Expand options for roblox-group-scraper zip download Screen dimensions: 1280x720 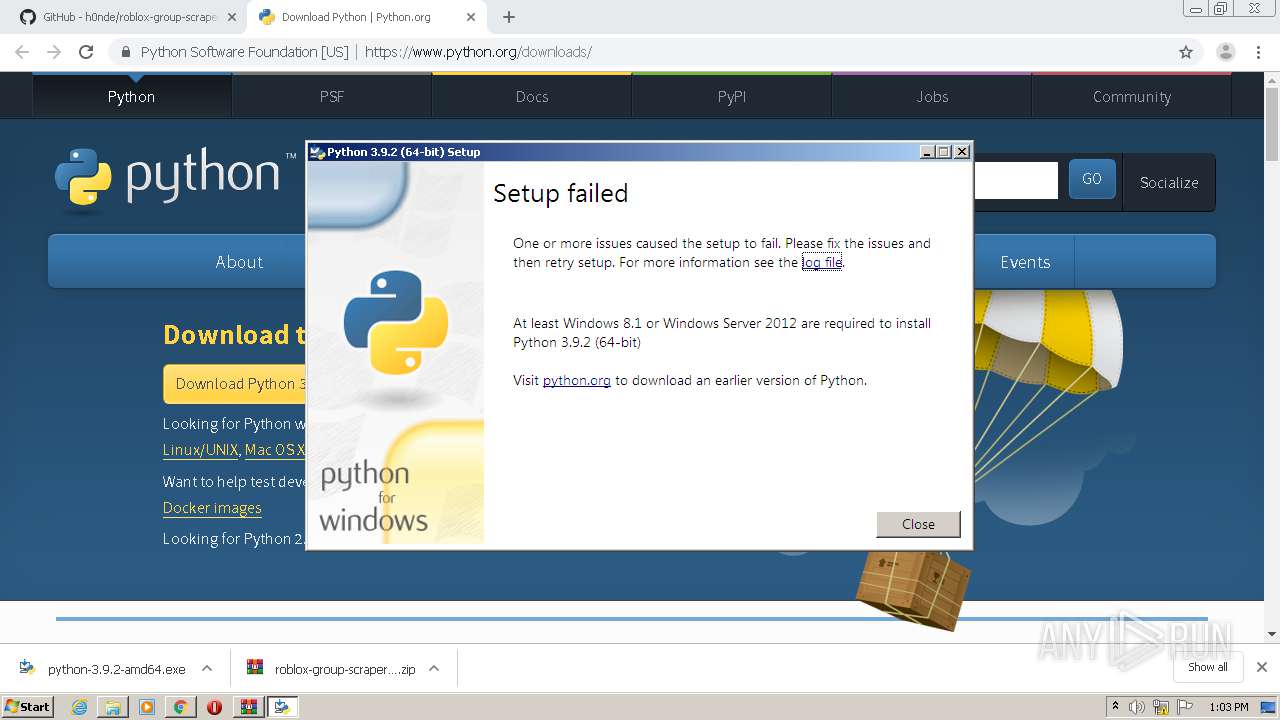434,669
